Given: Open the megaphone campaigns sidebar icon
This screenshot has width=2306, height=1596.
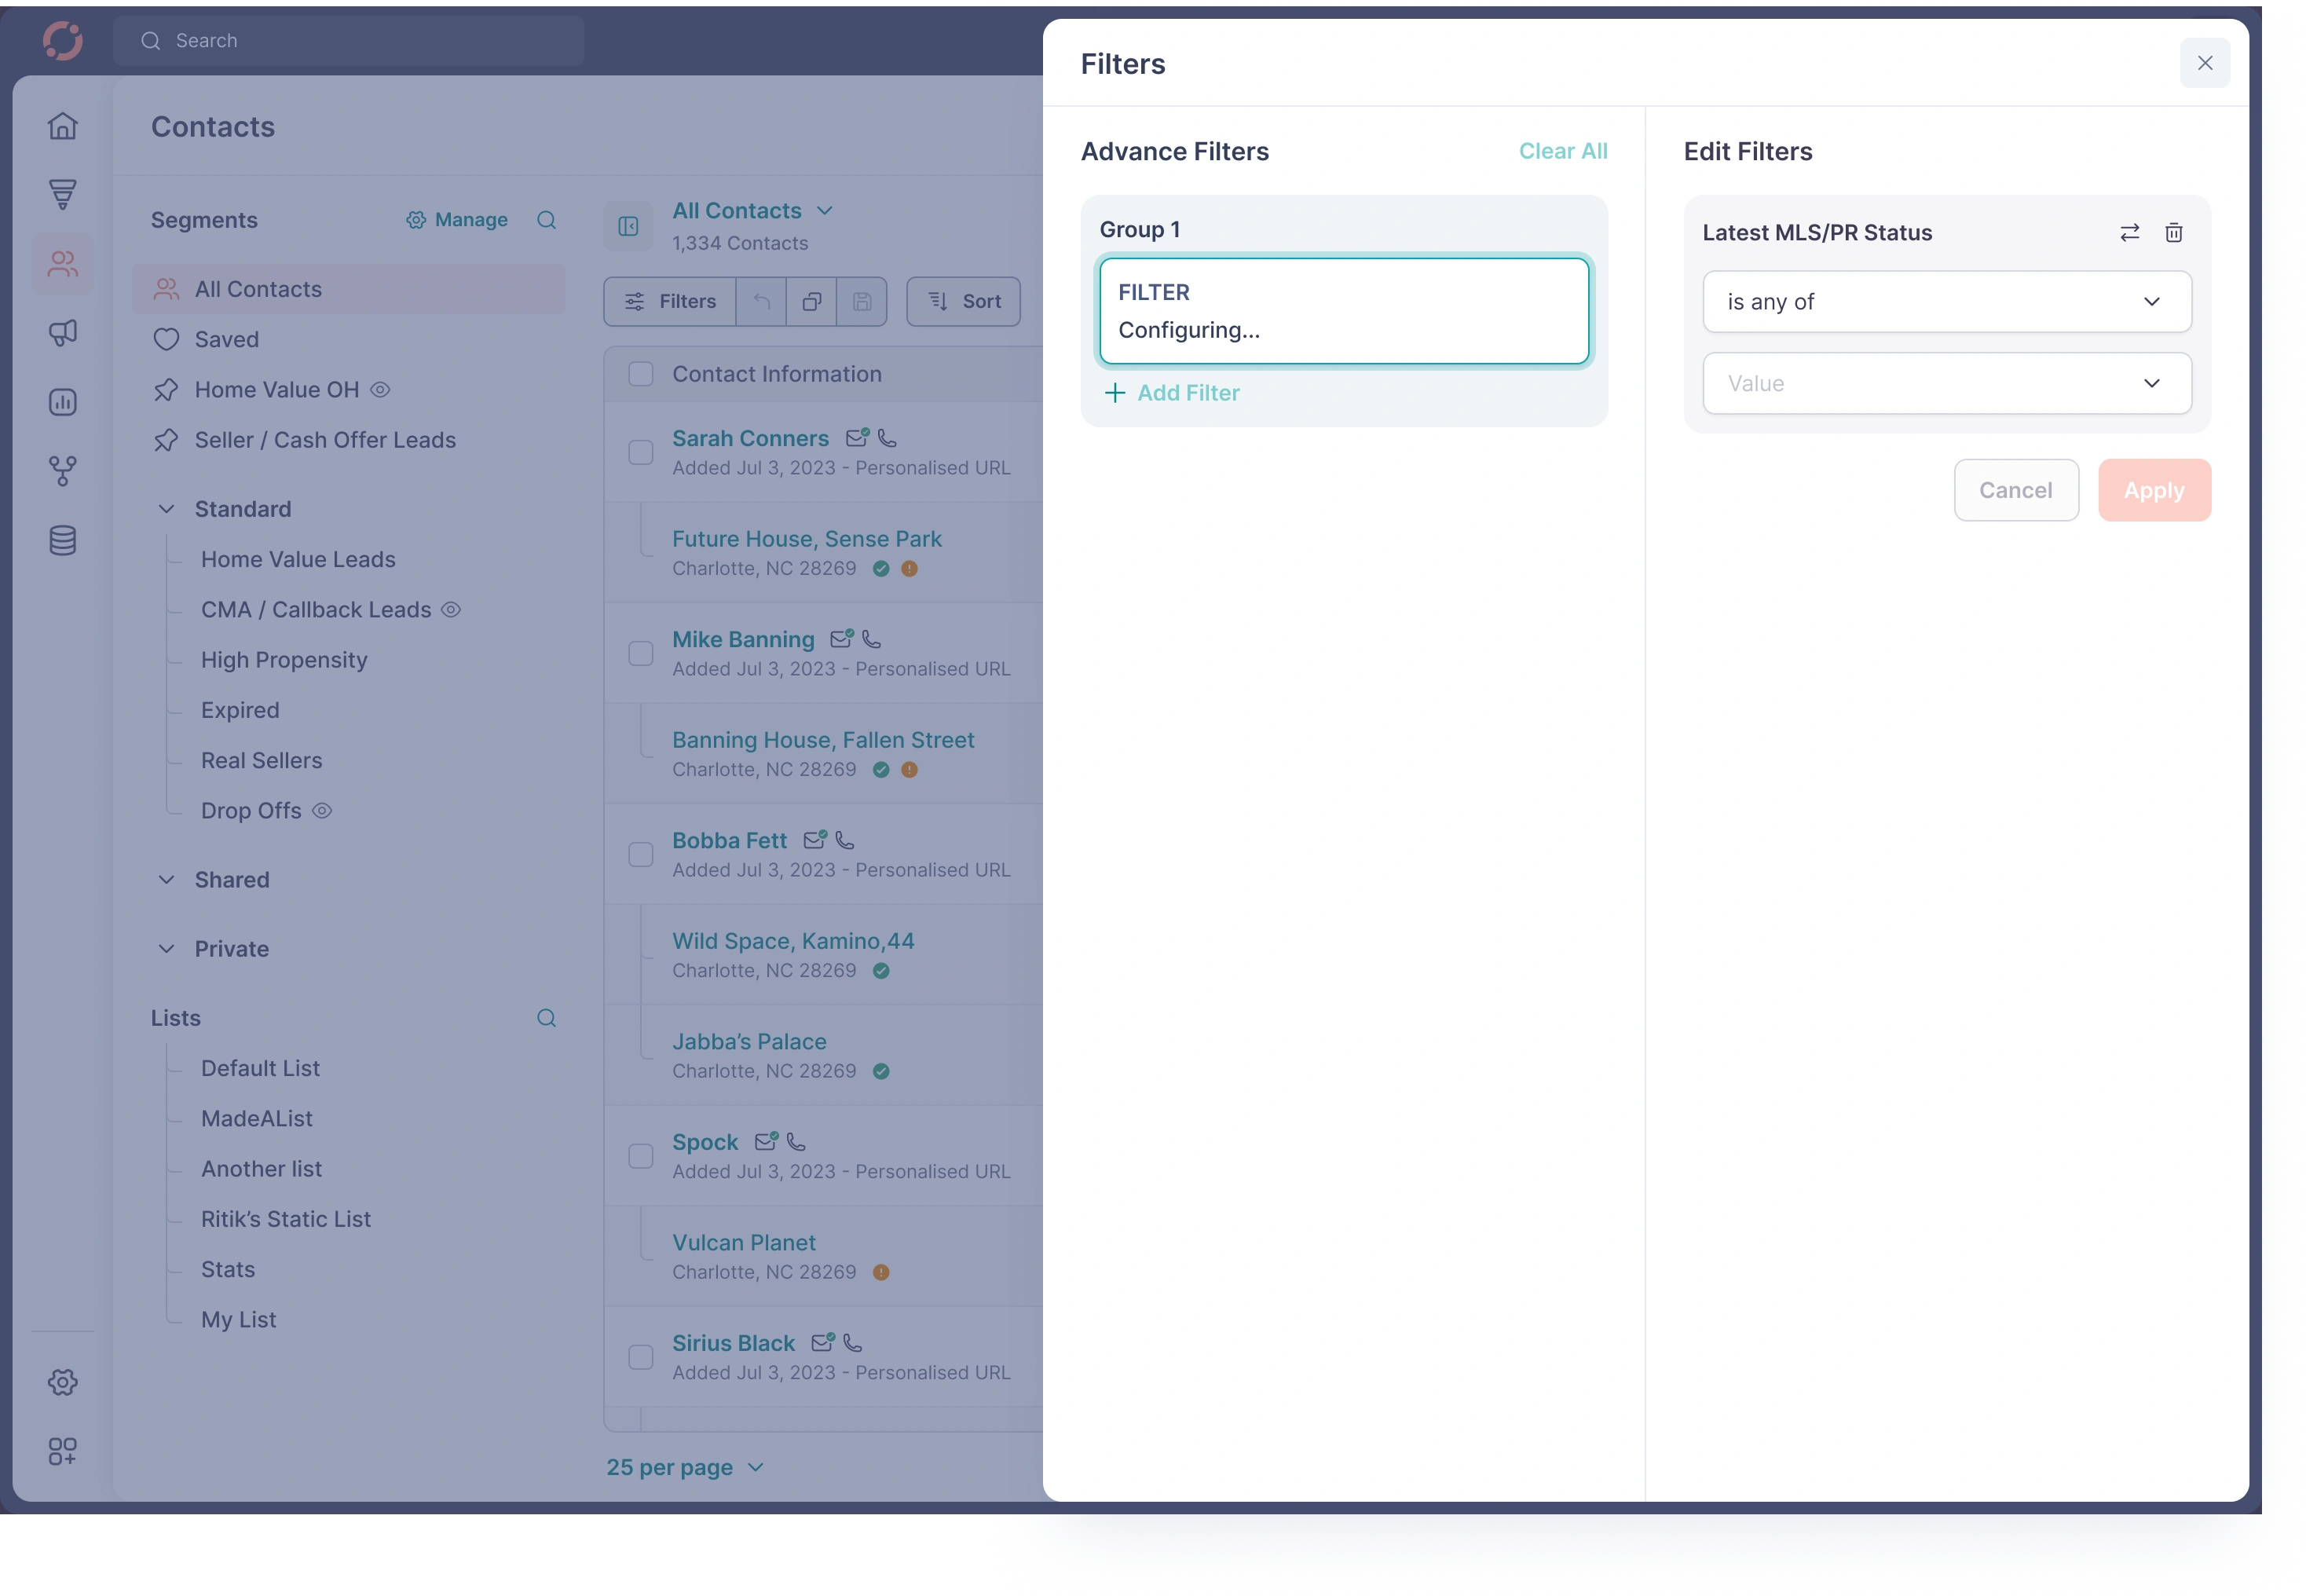Looking at the screenshot, I should tap(63, 333).
